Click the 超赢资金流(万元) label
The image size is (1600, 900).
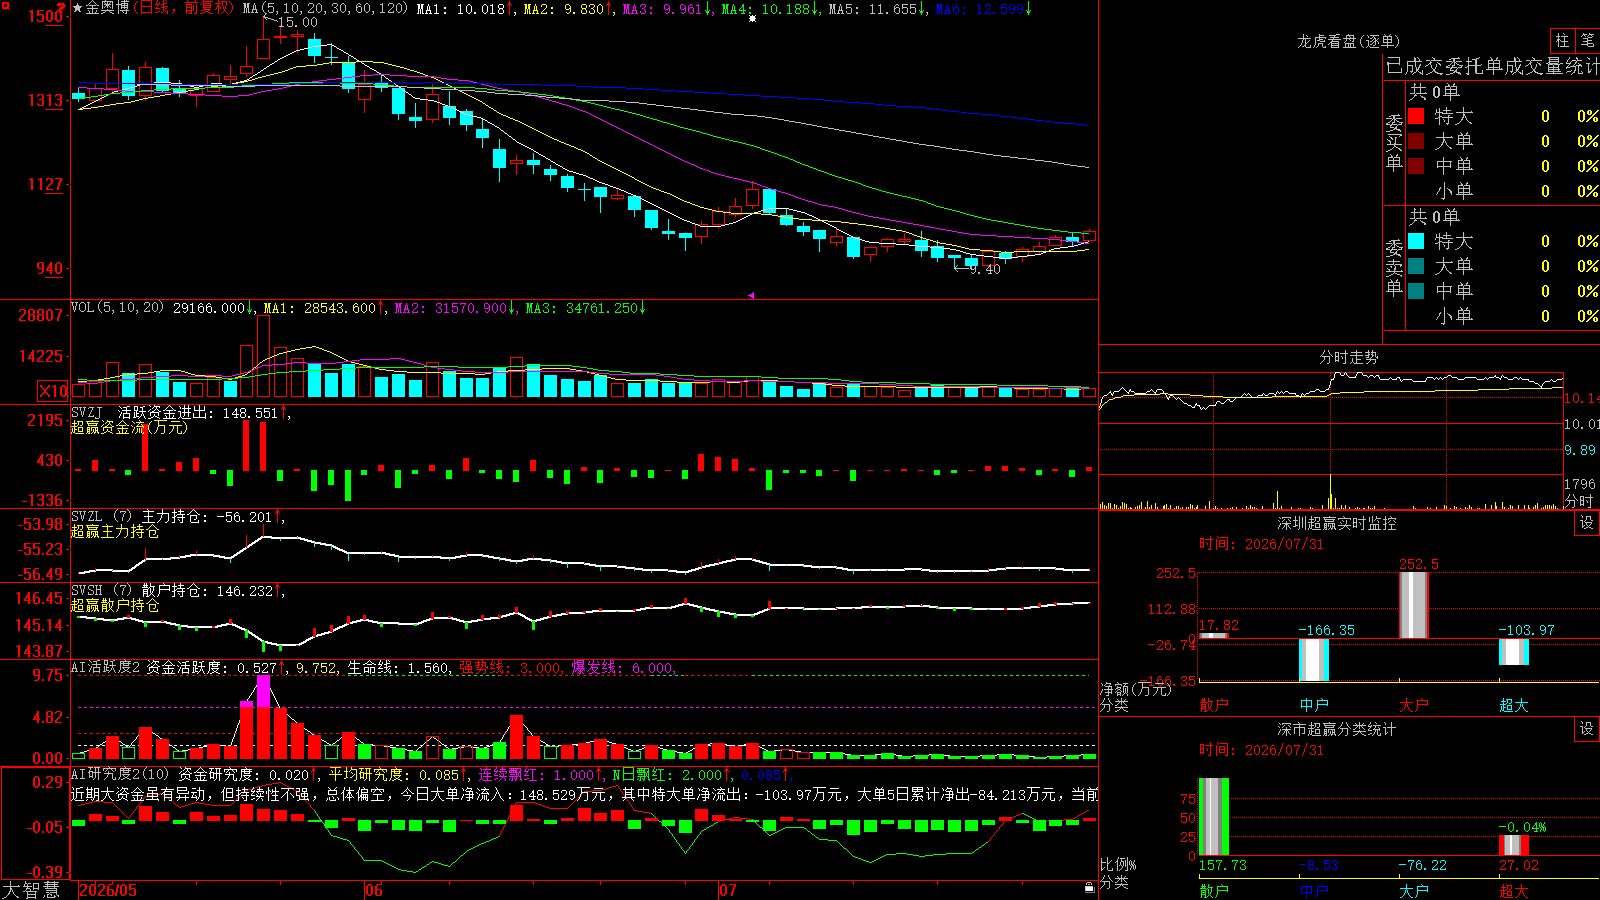(x=129, y=427)
